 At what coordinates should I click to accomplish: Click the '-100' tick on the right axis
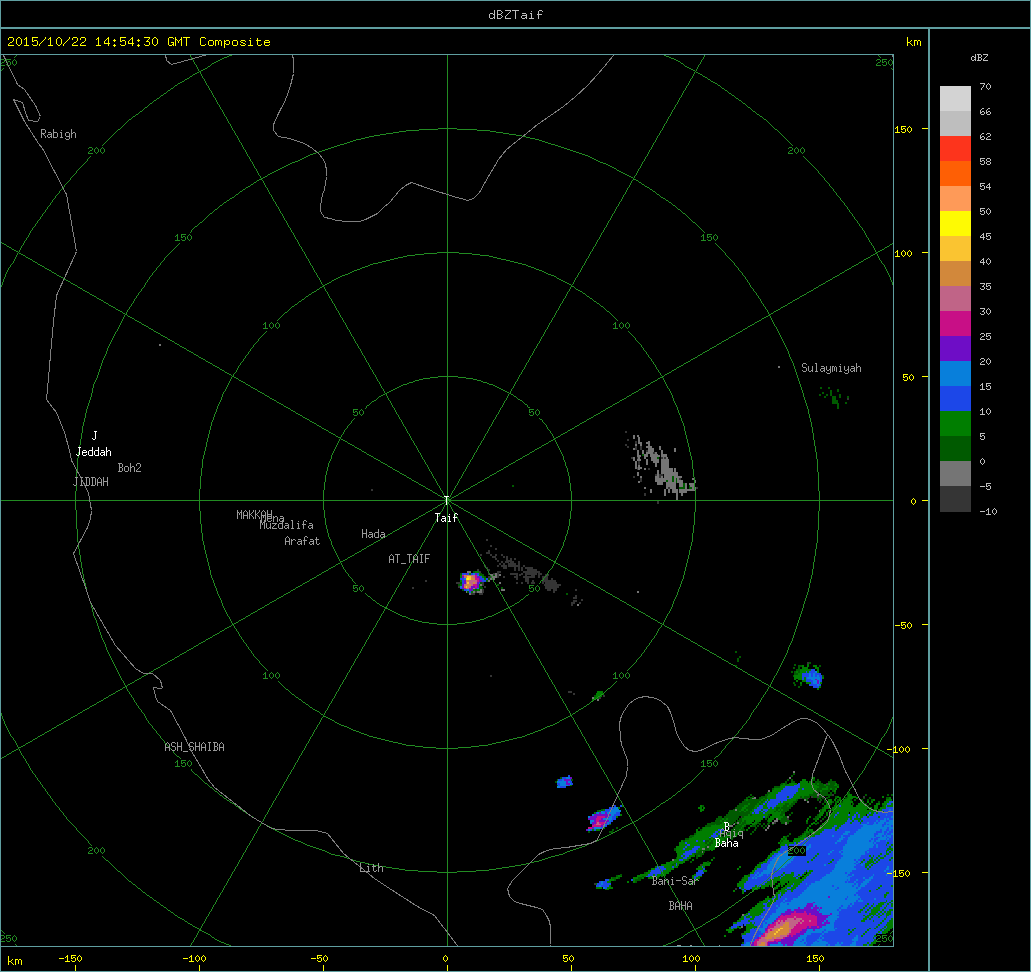click(901, 750)
